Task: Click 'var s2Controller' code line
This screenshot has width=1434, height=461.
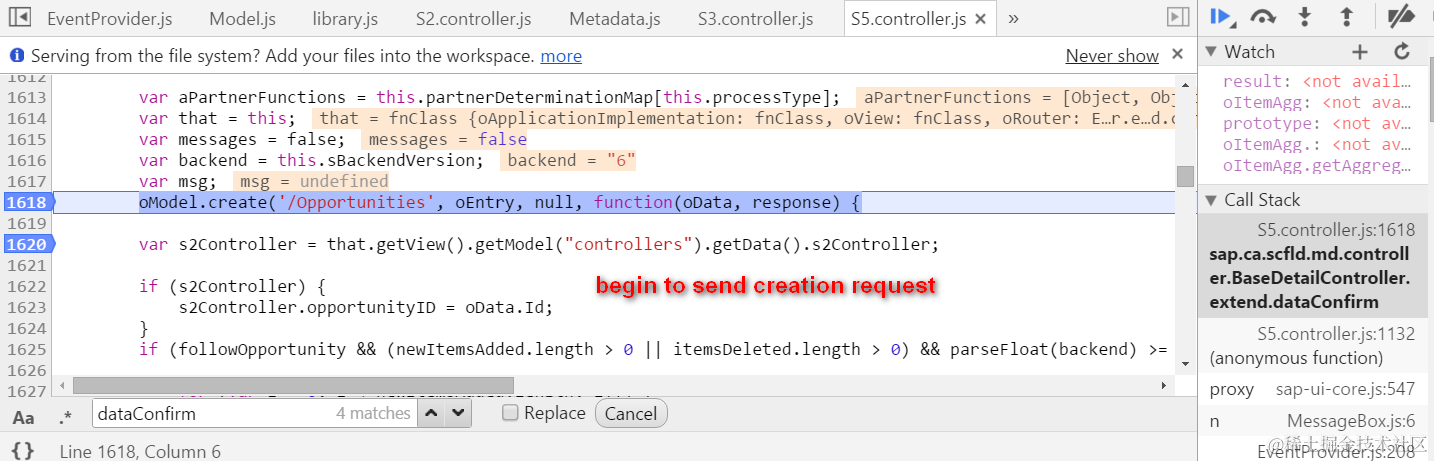Action: point(539,245)
